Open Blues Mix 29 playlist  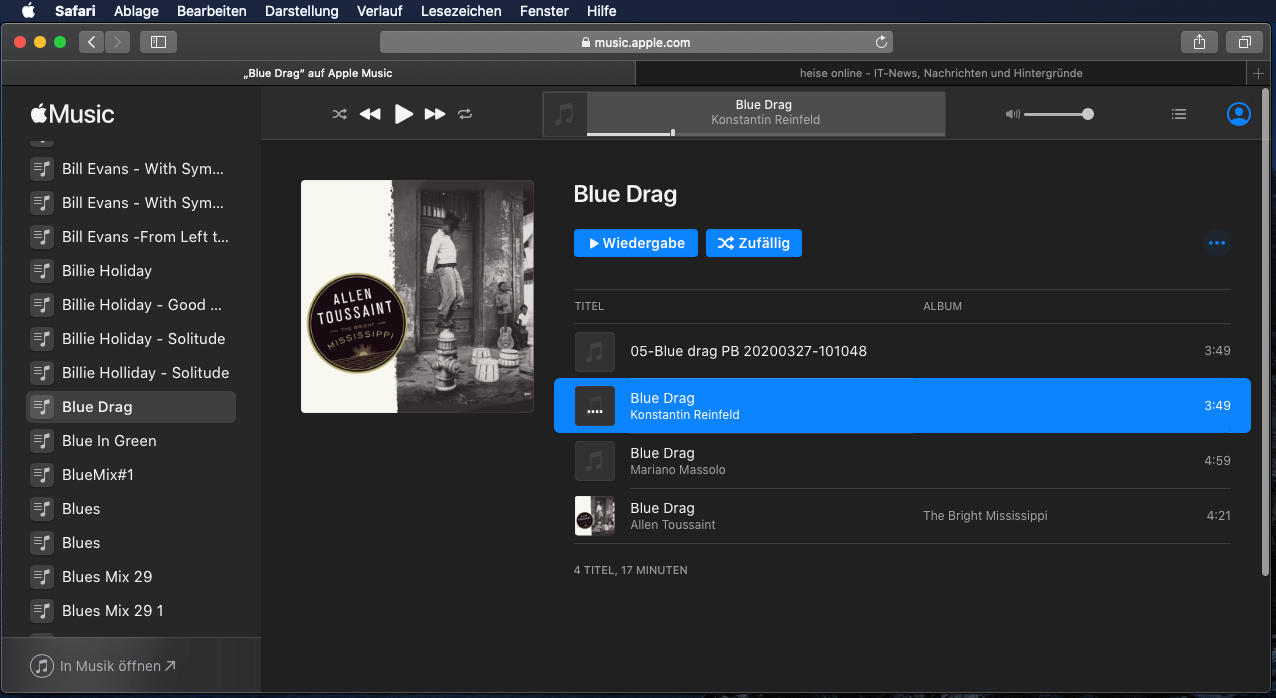(131, 577)
